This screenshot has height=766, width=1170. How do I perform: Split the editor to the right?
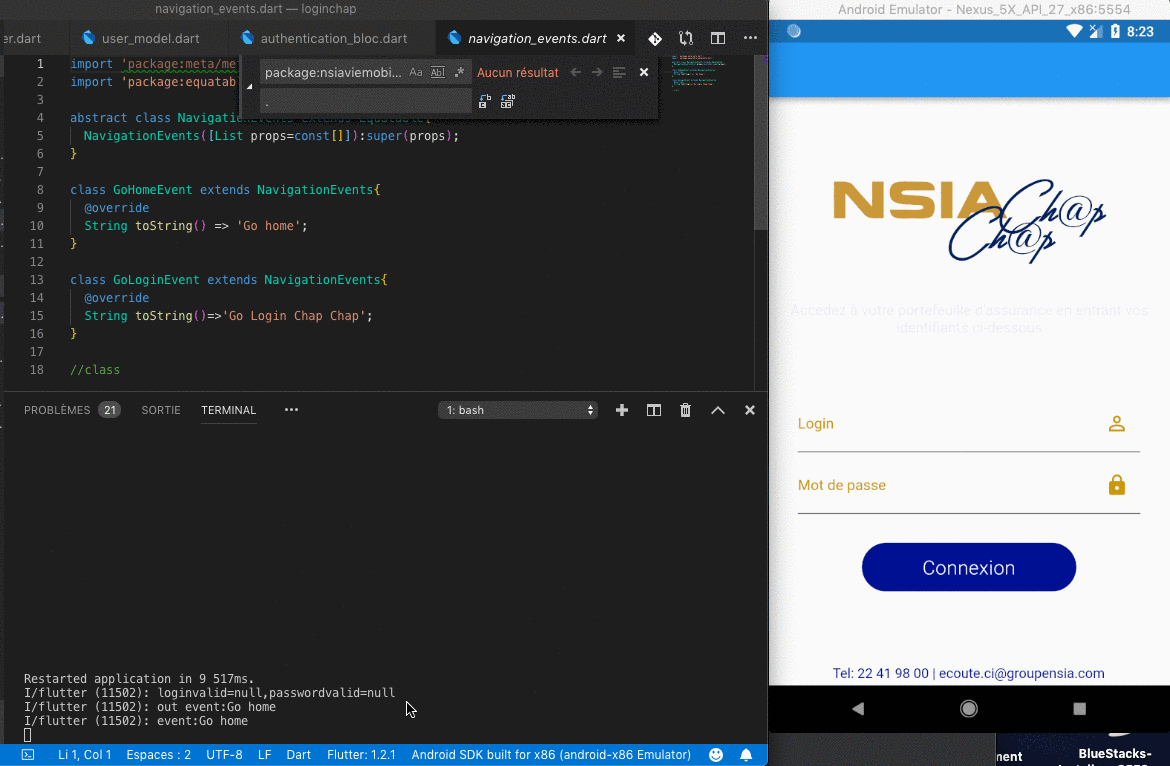tap(718, 38)
